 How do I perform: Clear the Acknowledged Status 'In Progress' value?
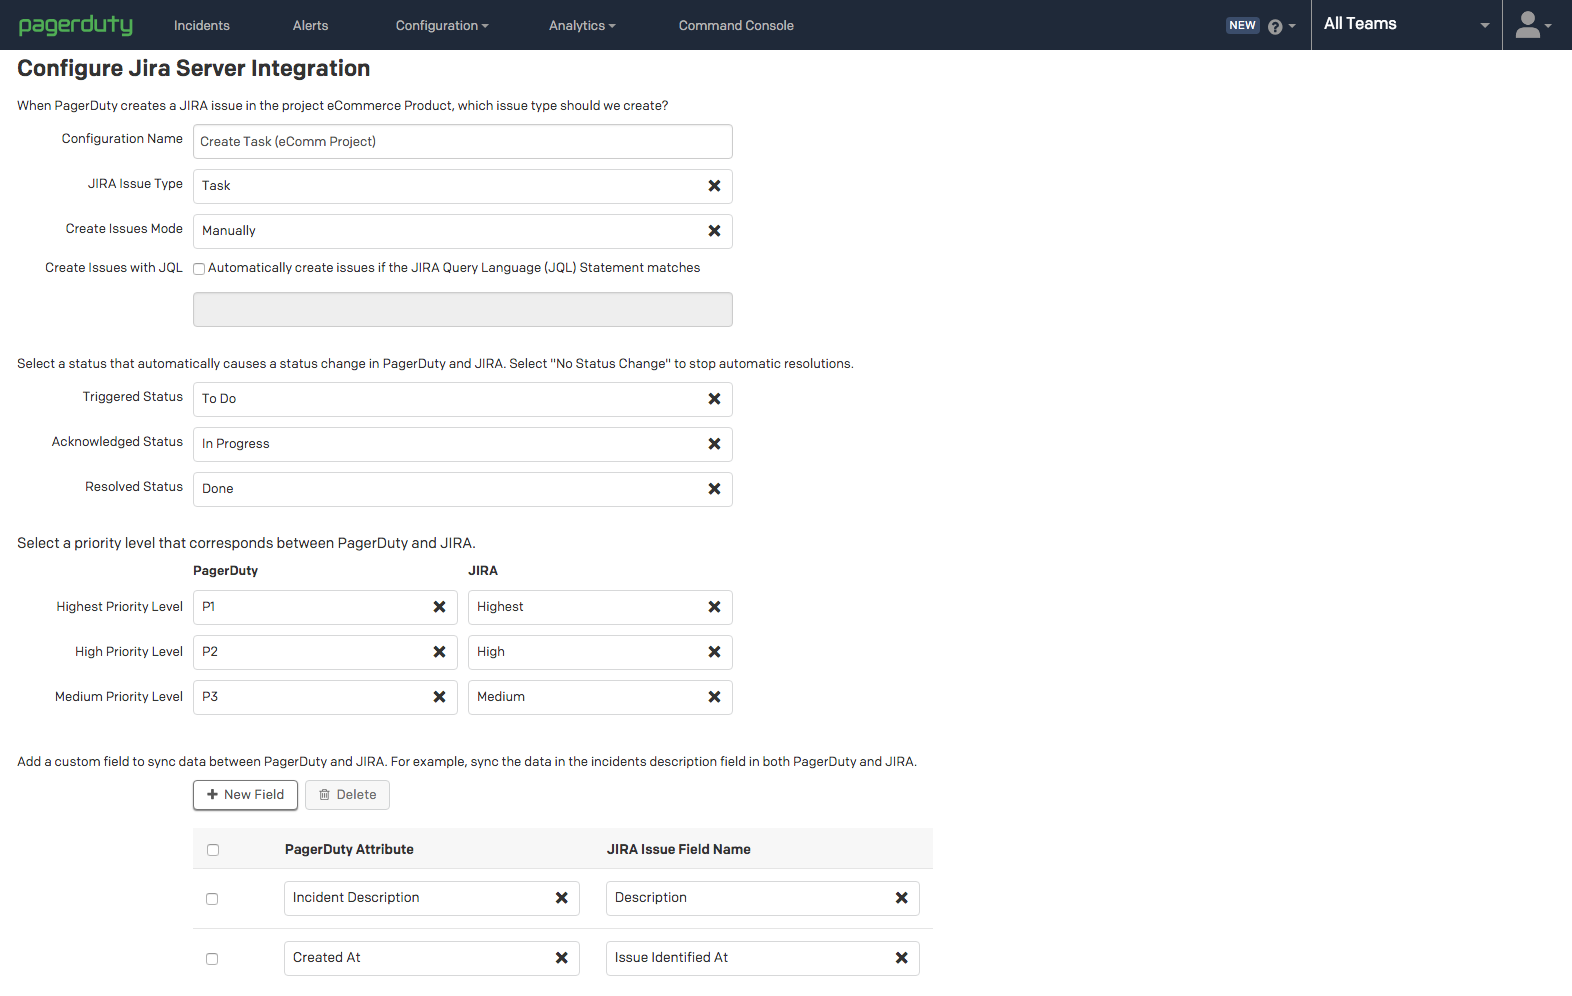(714, 444)
